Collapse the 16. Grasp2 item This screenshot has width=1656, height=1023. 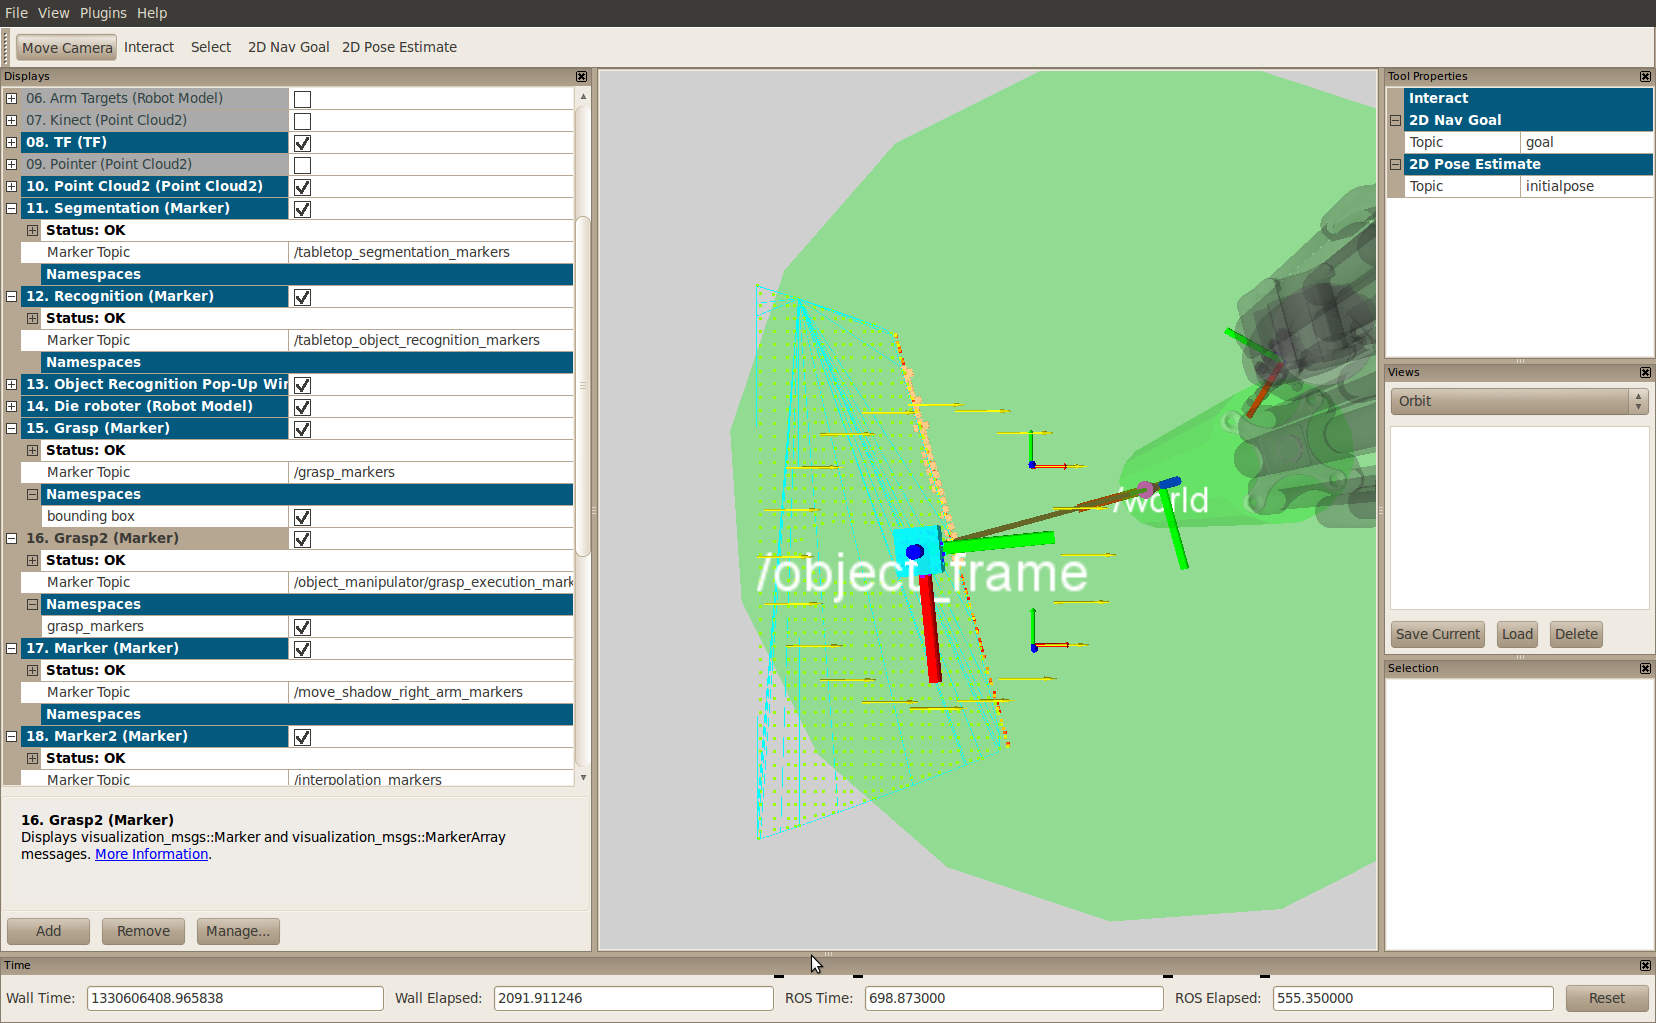(x=12, y=538)
